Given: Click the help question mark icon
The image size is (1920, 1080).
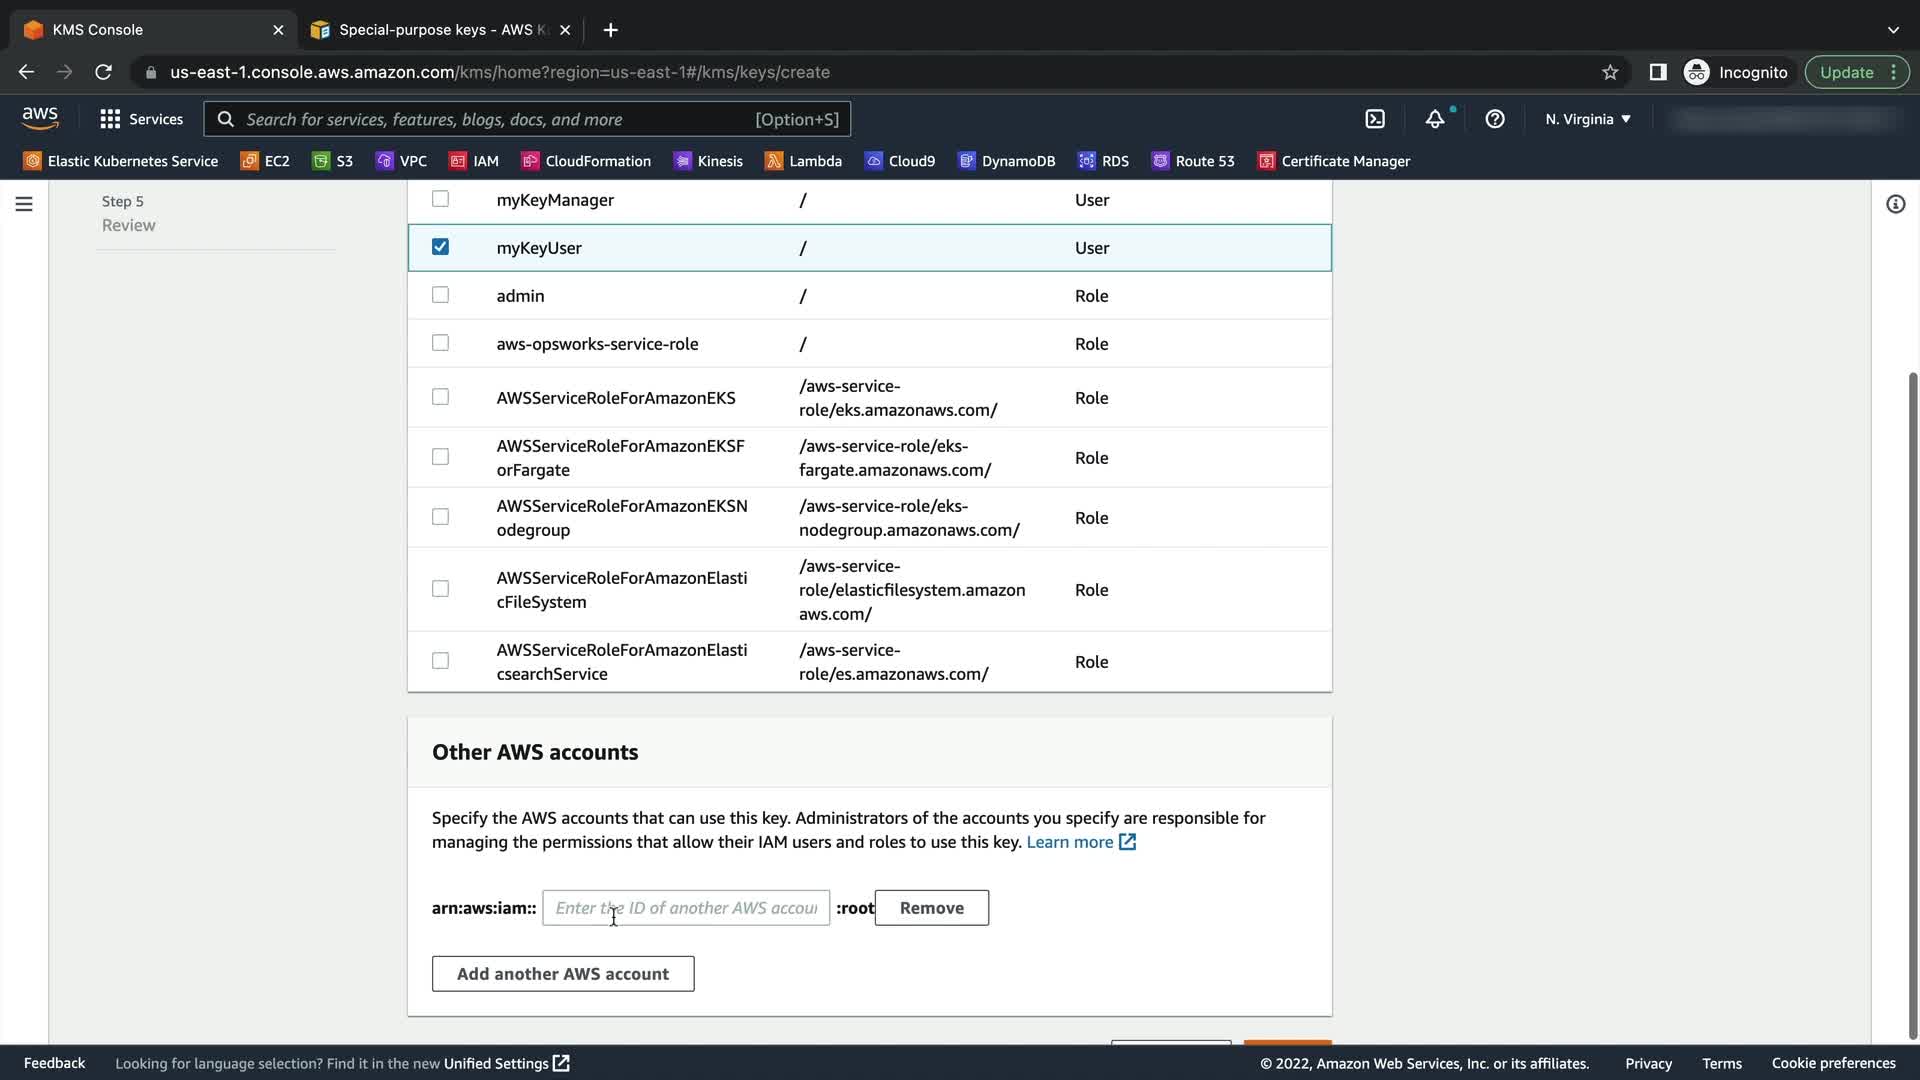Looking at the screenshot, I should click(x=1495, y=119).
